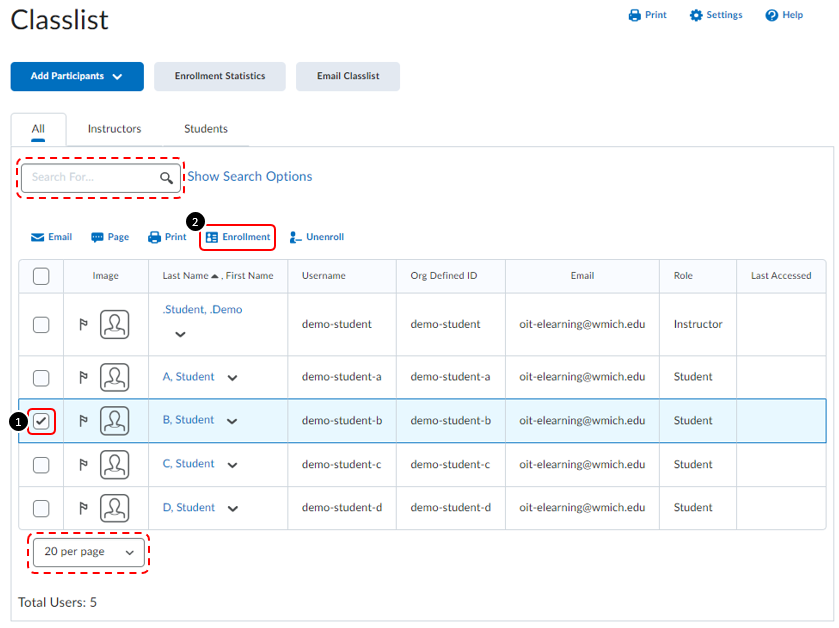Toggle the select-all checkbox in the header
Screen dimensions: 839x628
click(40, 276)
